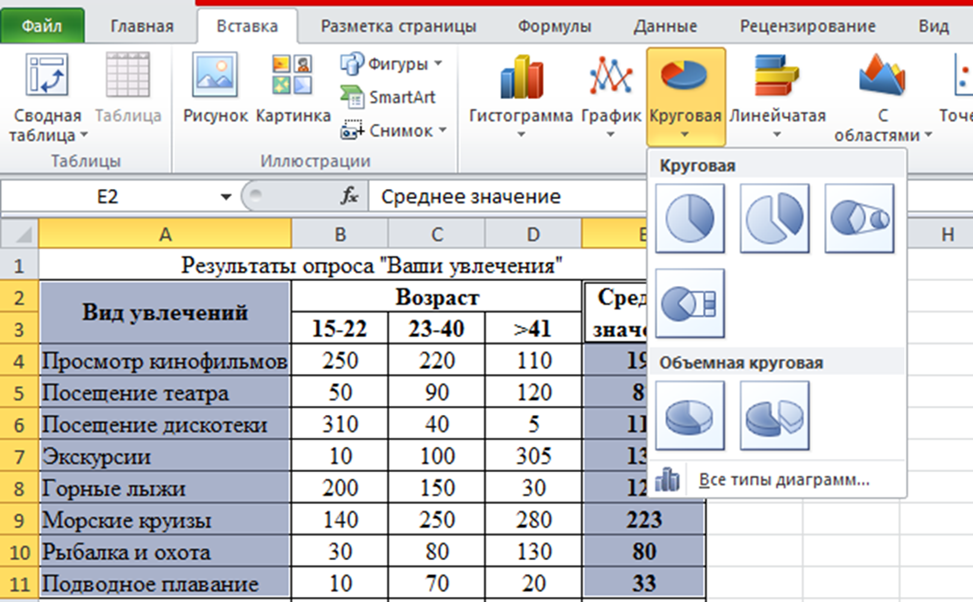Screen dimensions: 973x602
Task: Click the cell with value 280
Action: point(533,519)
